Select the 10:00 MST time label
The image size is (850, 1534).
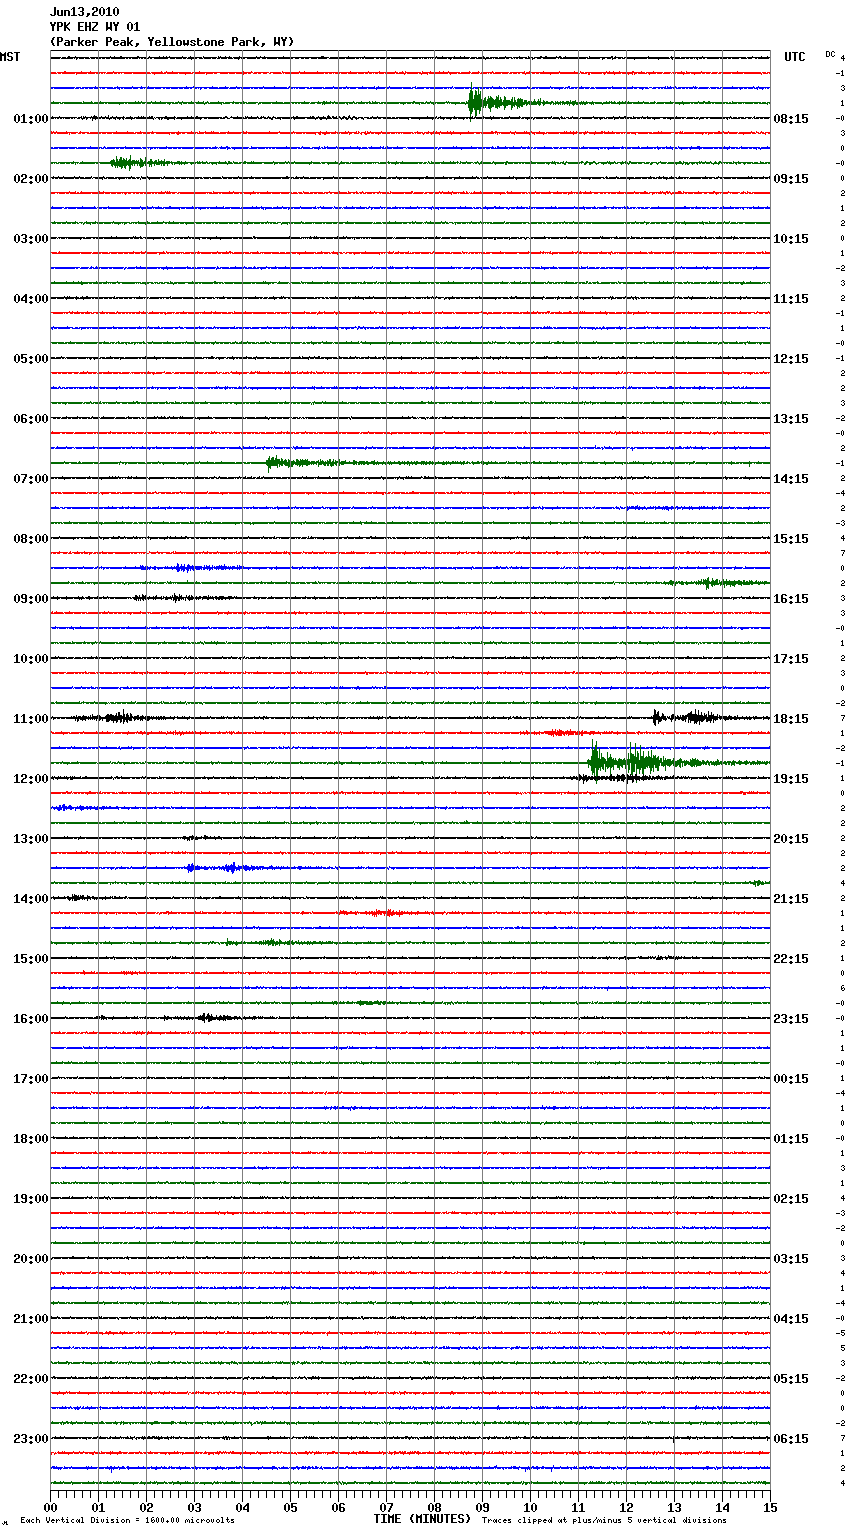pos(30,659)
